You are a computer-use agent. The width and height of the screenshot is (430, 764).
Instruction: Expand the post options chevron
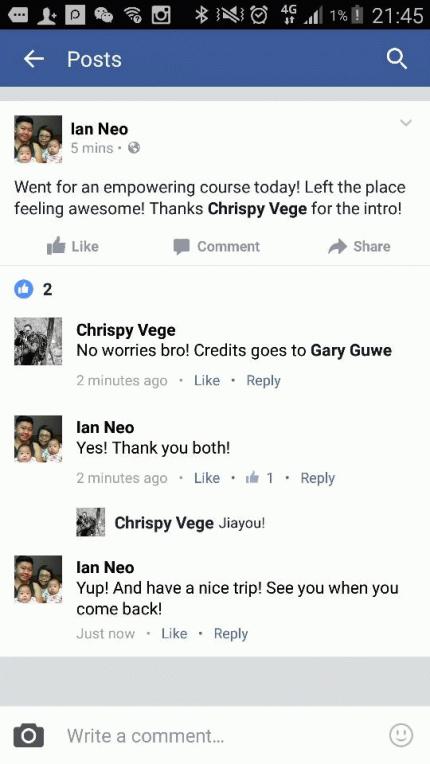coord(406,123)
